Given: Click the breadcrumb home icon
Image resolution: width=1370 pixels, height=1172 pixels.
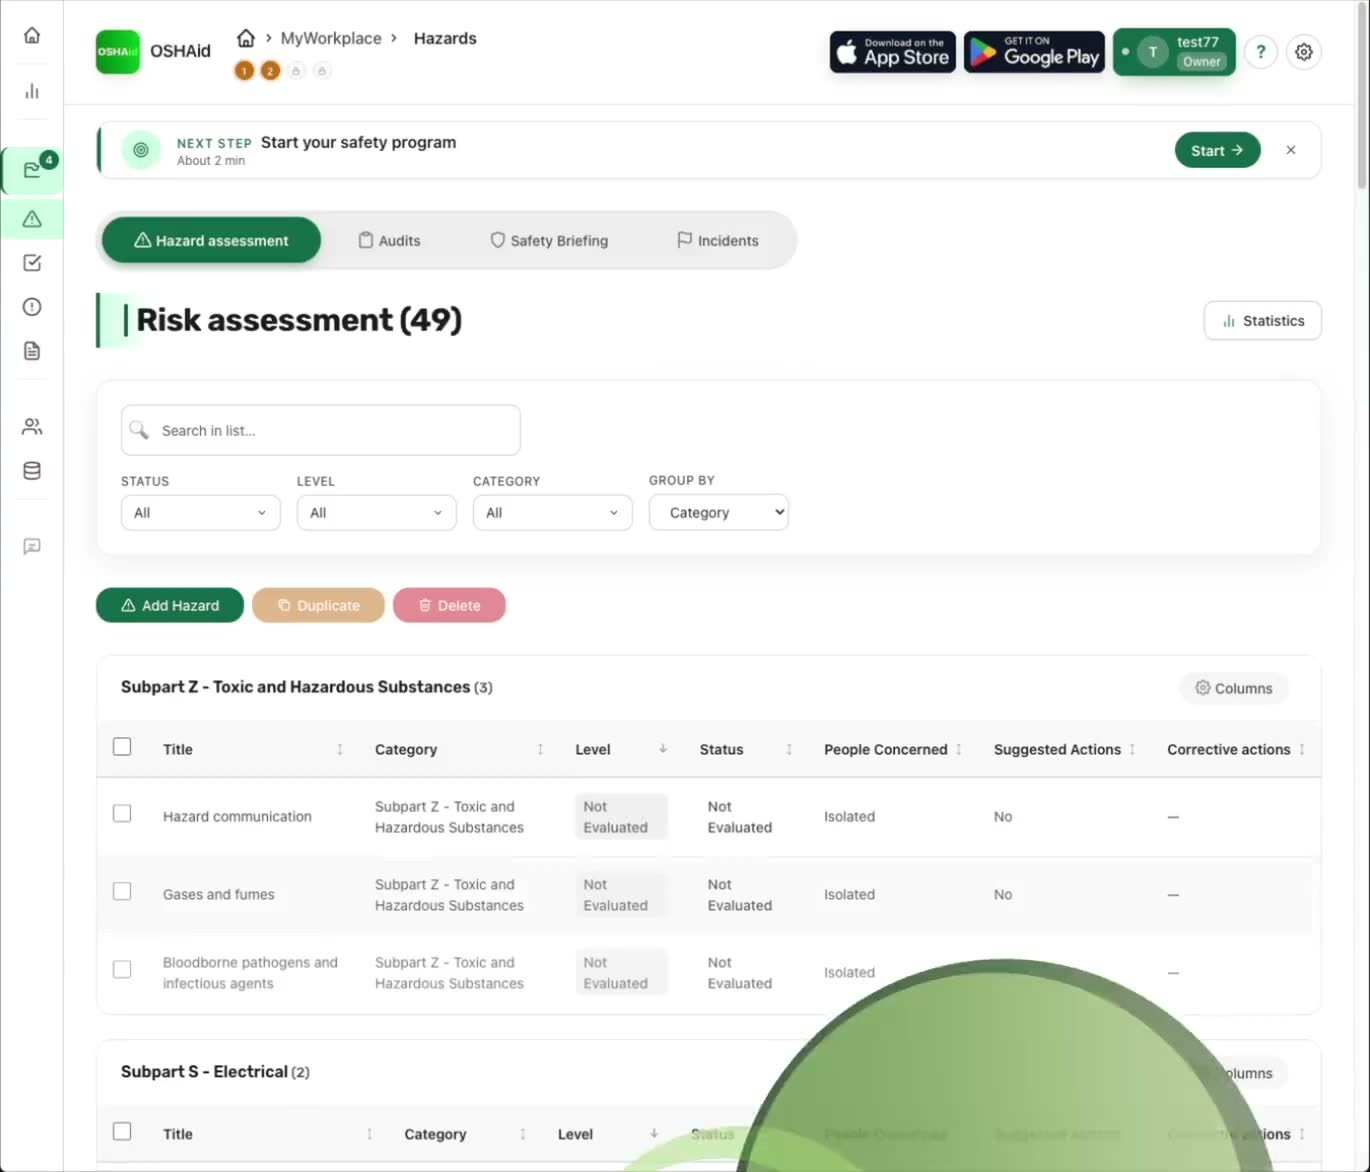Looking at the screenshot, I should [x=246, y=38].
